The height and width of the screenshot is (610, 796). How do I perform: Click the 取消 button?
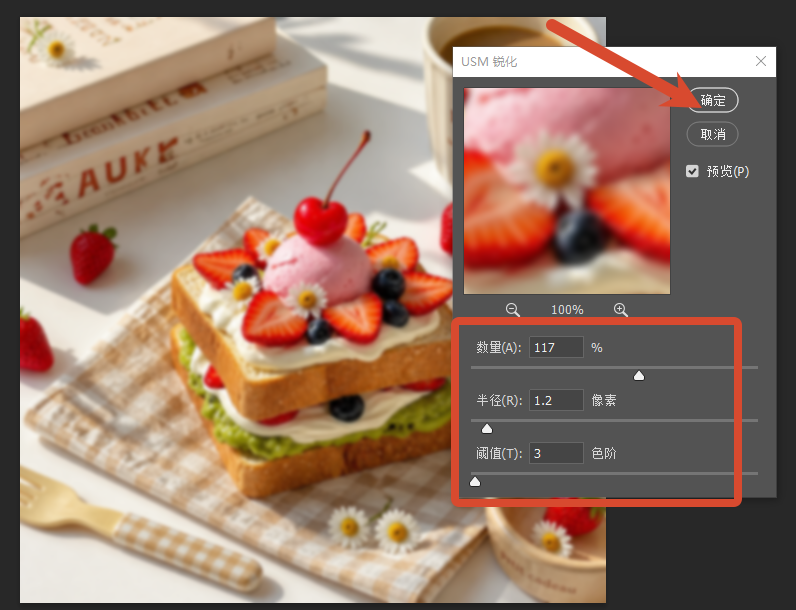pyautogui.click(x=712, y=134)
